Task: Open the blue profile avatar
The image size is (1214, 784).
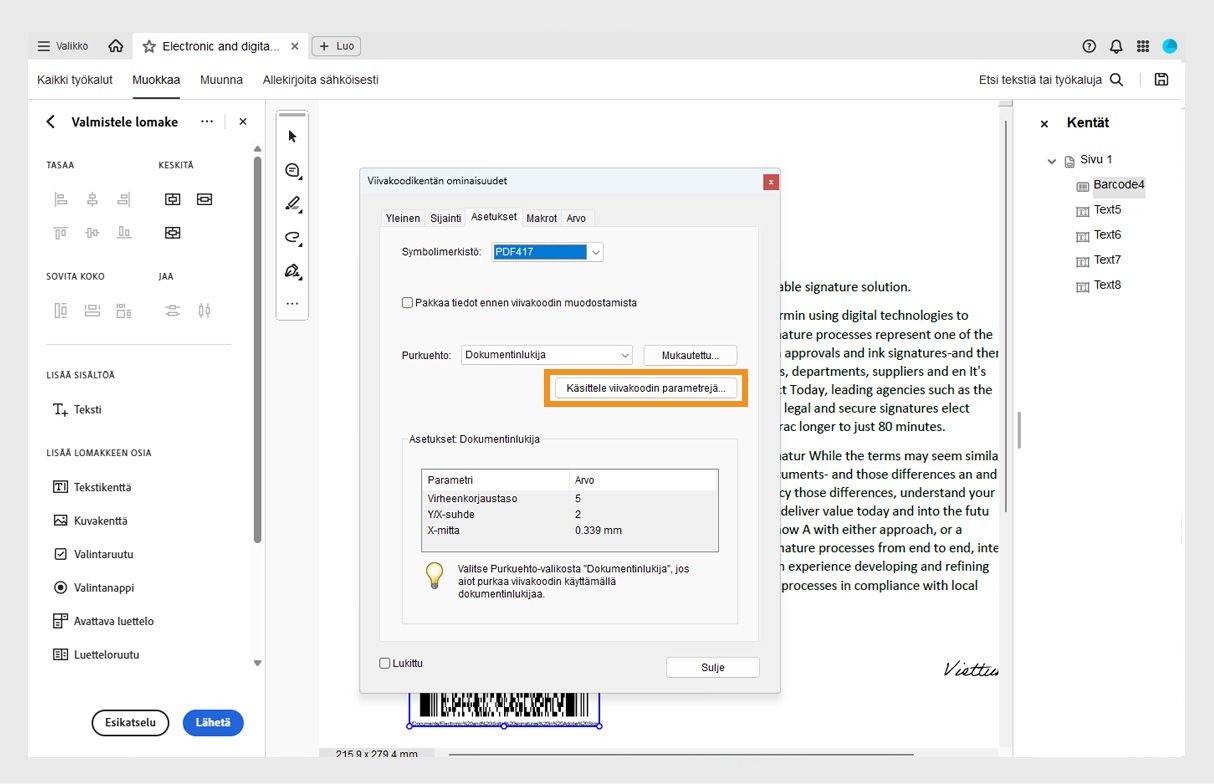Action: tap(1169, 46)
